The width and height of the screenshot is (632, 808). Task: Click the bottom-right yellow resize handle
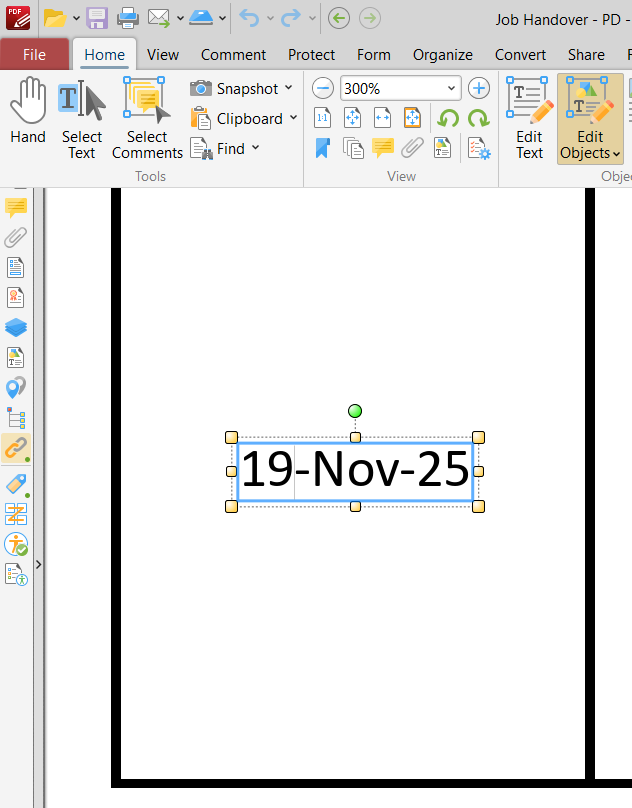click(478, 507)
